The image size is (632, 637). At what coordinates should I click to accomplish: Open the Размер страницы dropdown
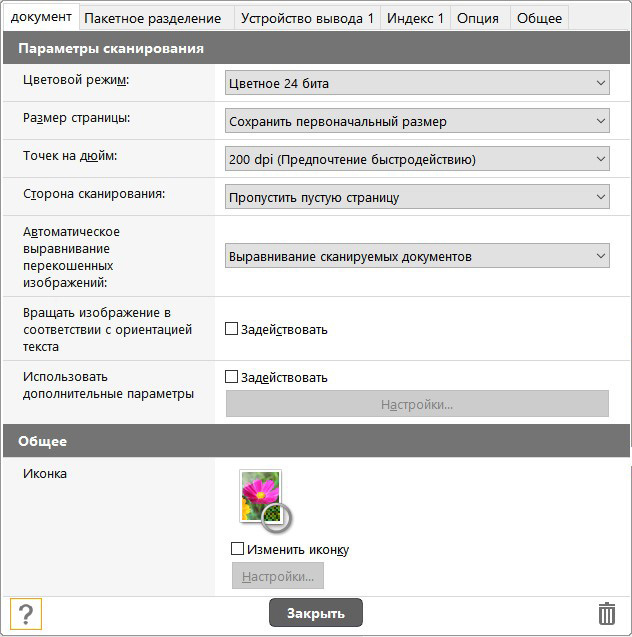417,121
